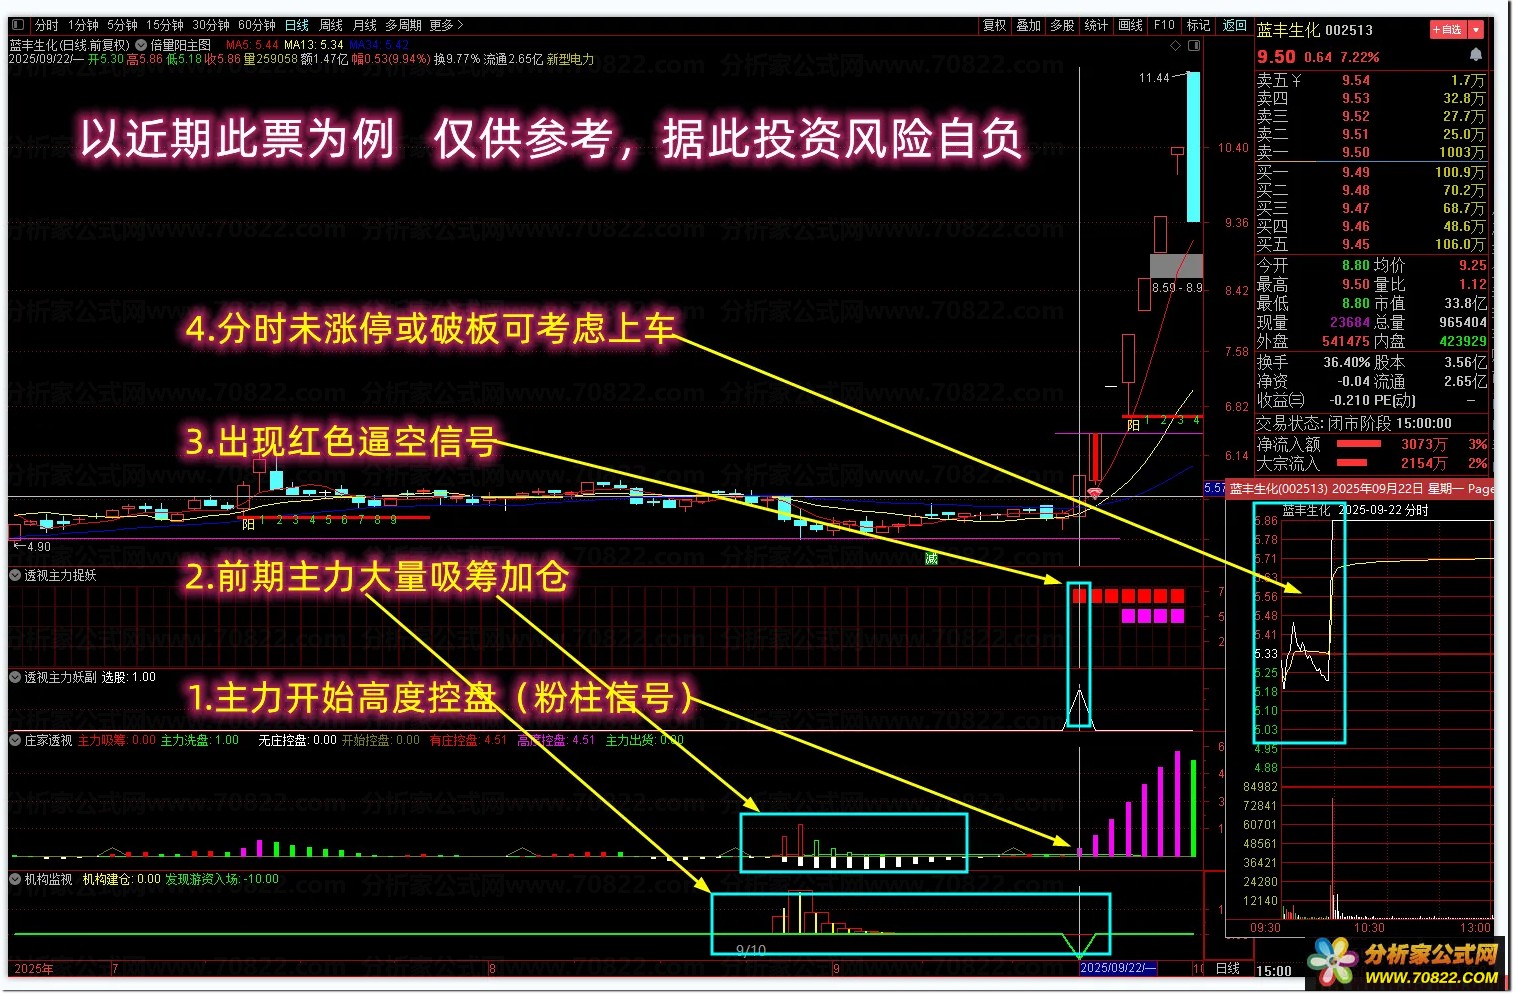The width and height of the screenshot is (1515, 994).
Task: Click the diamond marker icon above chart
Action: pos(1176,45)
